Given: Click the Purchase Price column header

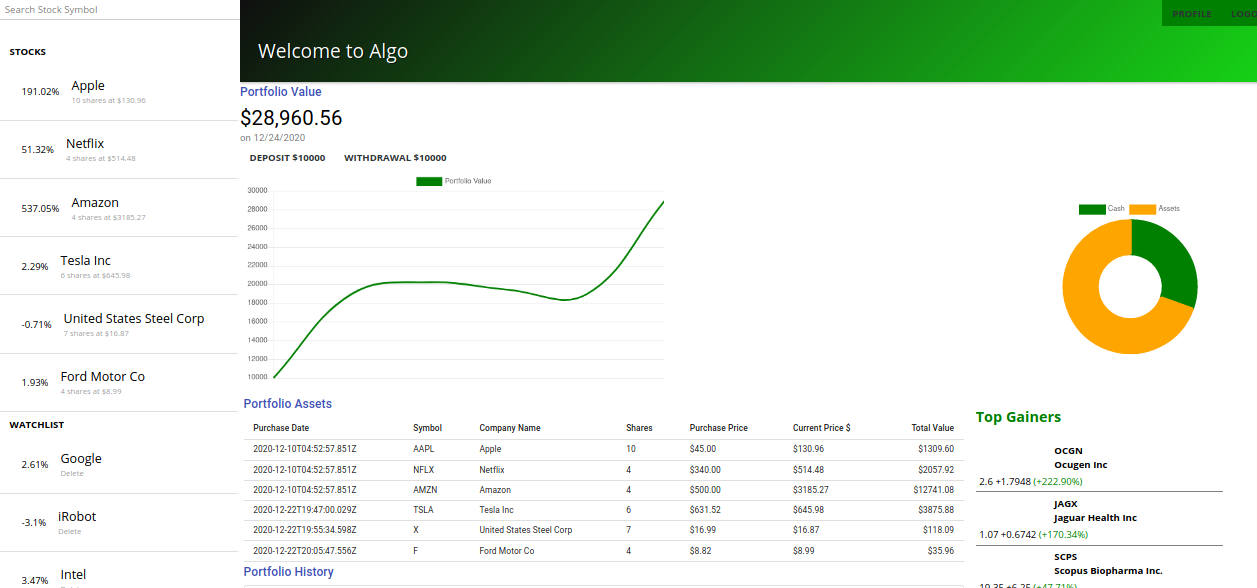Looking at the screenshot, I should tap(719, 428).
